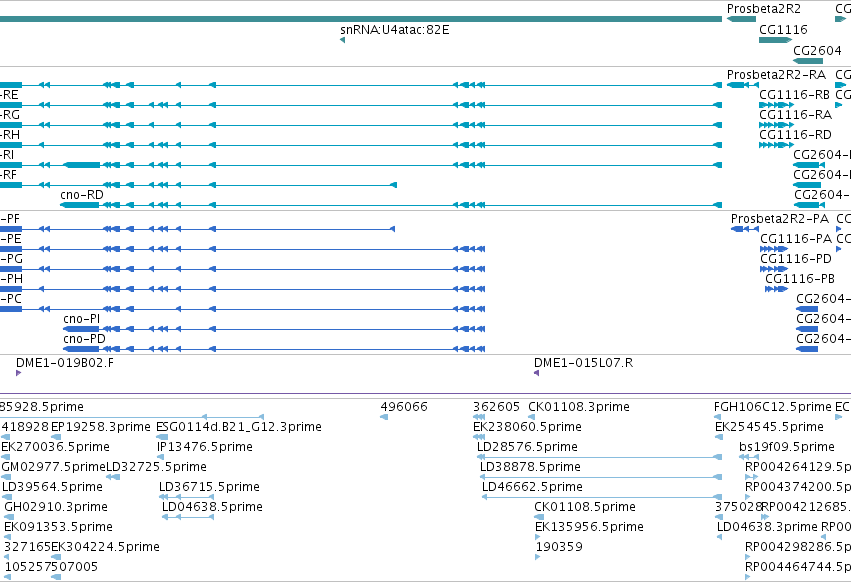Click the ESG0114d.B21_G12.3prime label

239,427
